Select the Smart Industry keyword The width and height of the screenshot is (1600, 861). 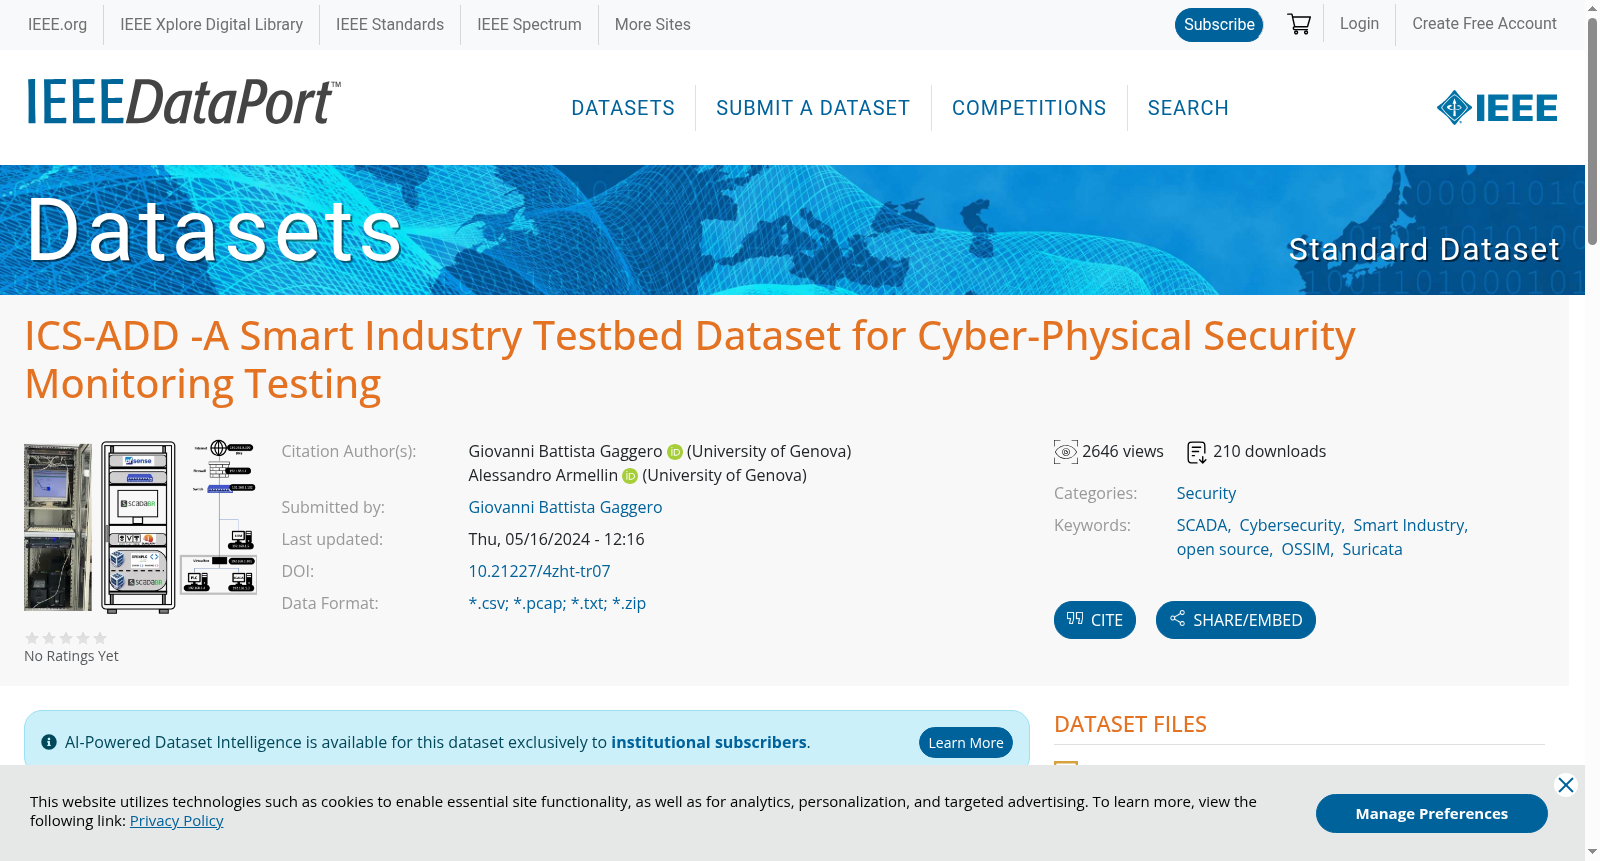click(1409, 526)
